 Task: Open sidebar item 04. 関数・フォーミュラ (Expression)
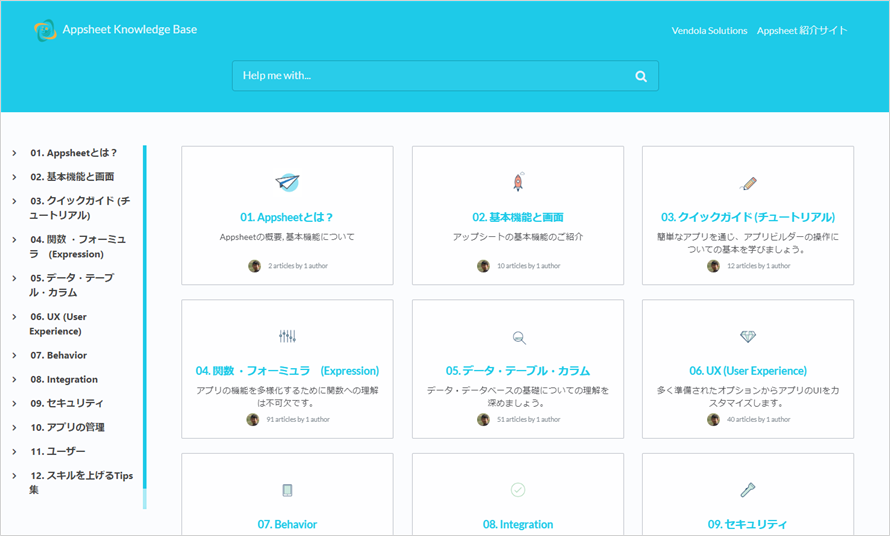pos(78,246)
